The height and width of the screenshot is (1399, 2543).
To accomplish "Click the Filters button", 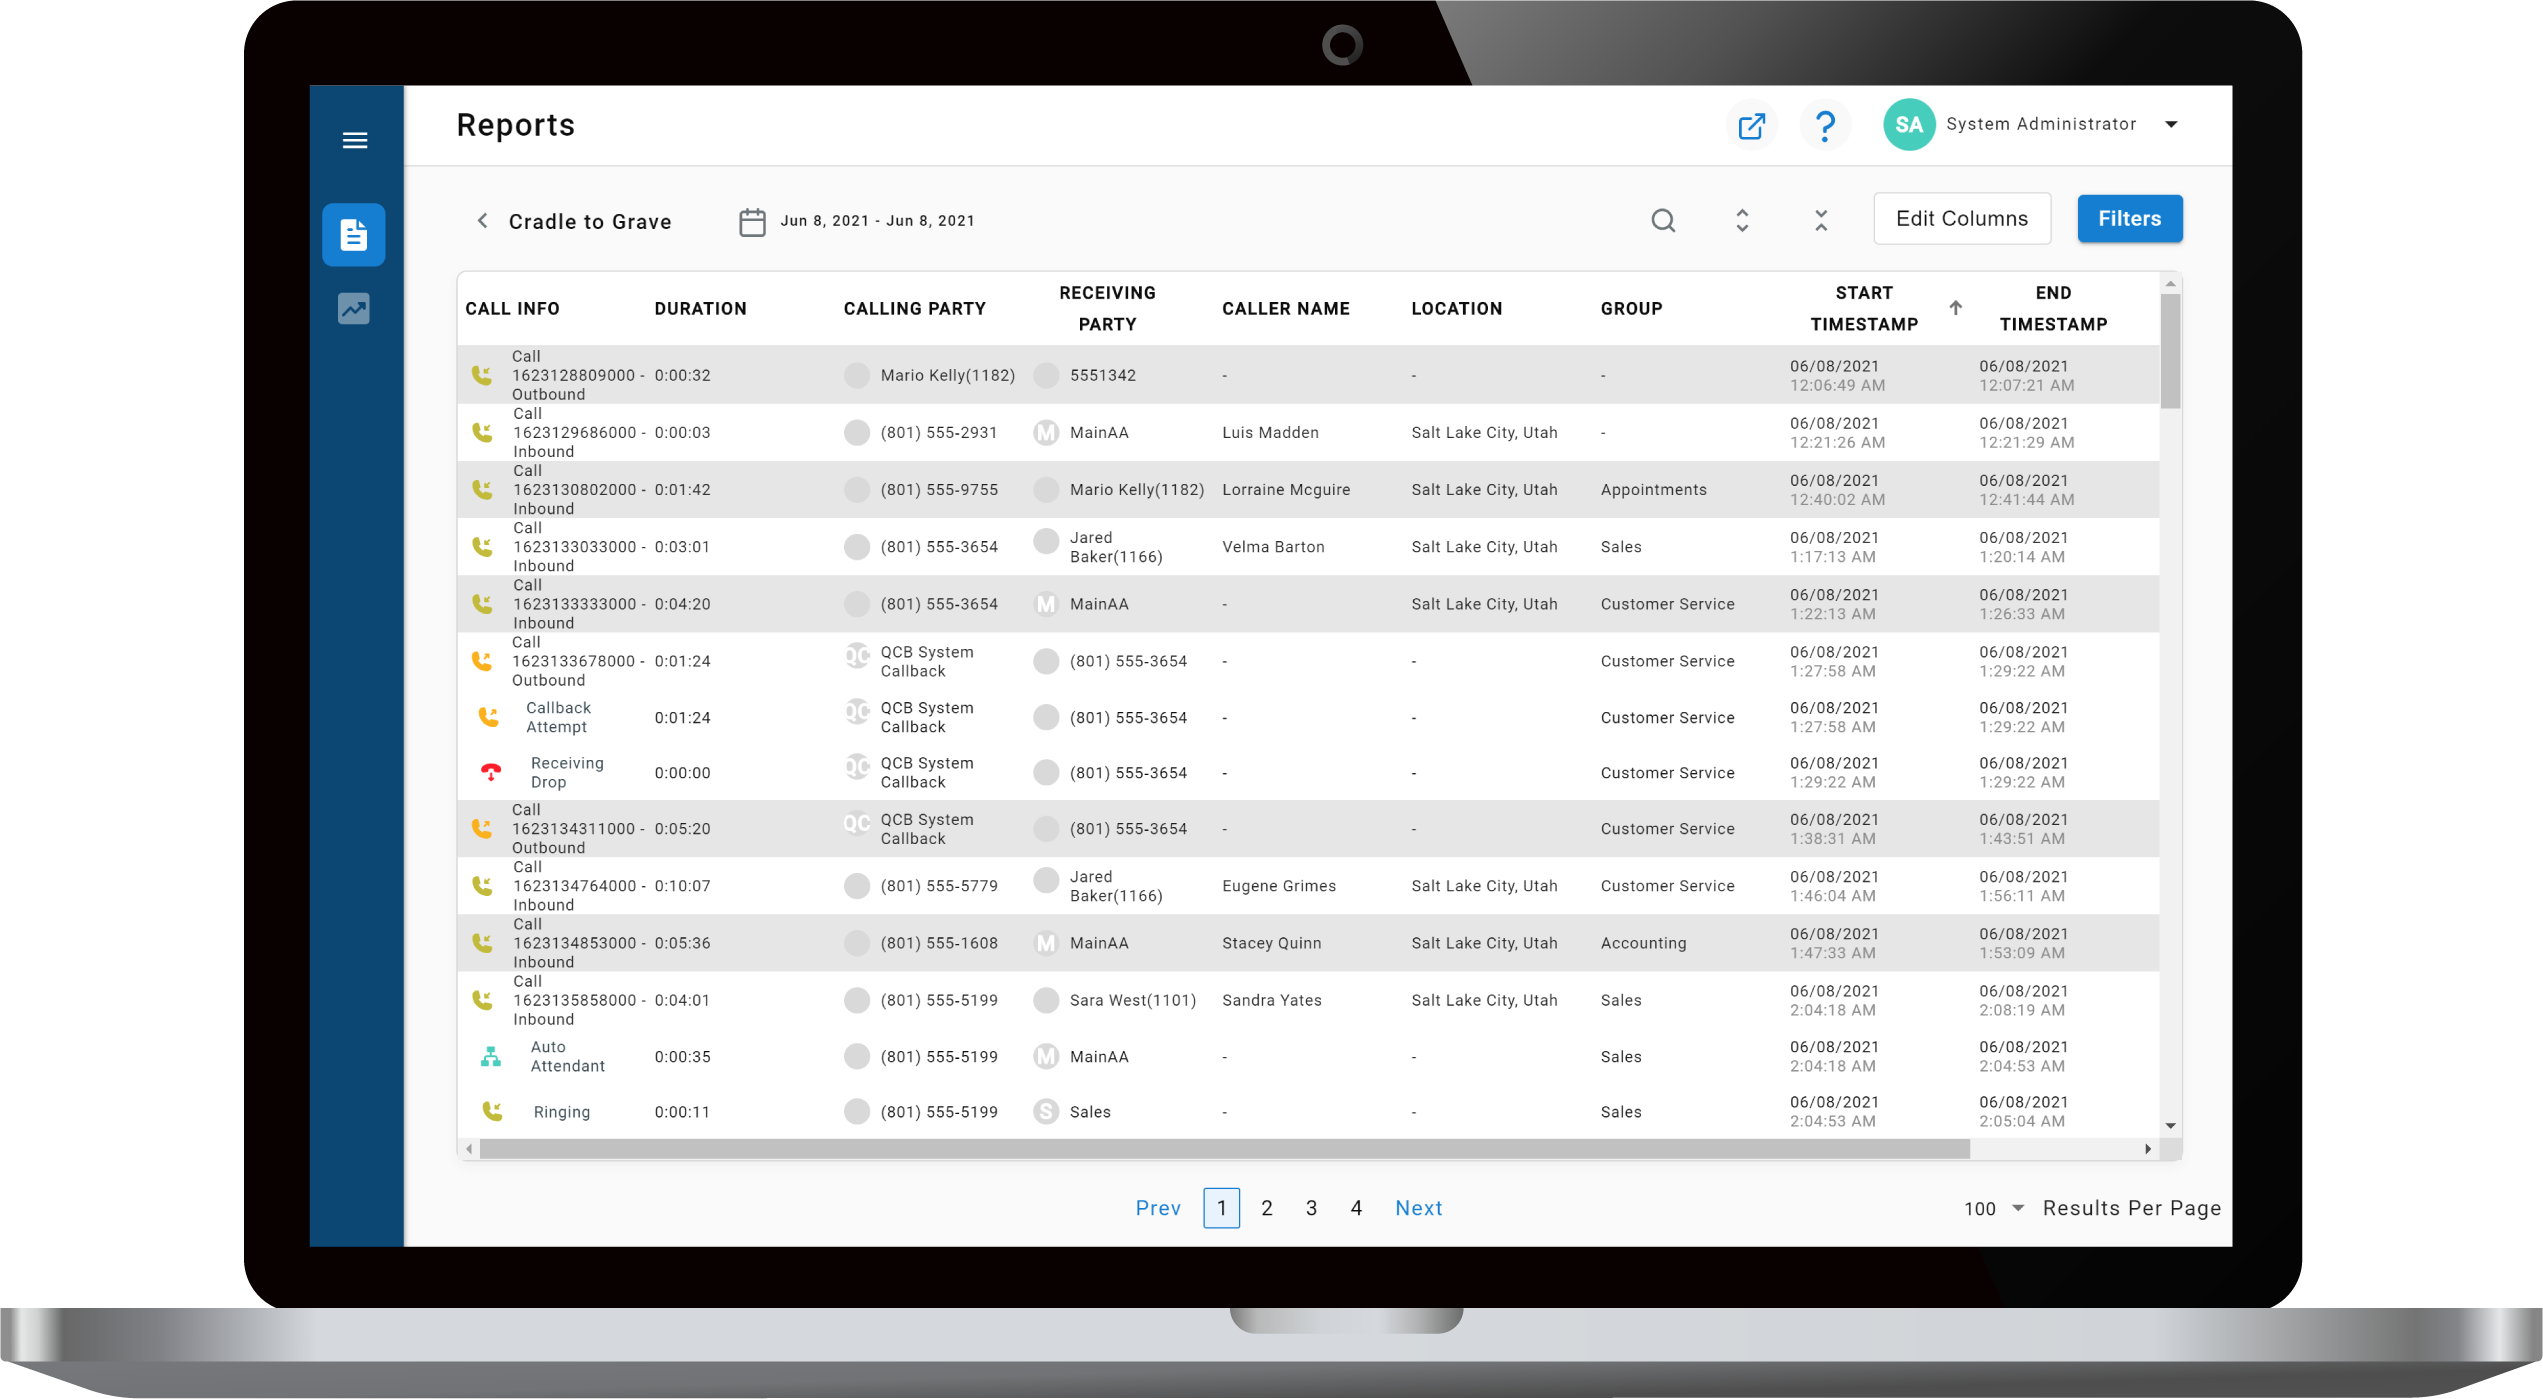I will (2129, 218).
